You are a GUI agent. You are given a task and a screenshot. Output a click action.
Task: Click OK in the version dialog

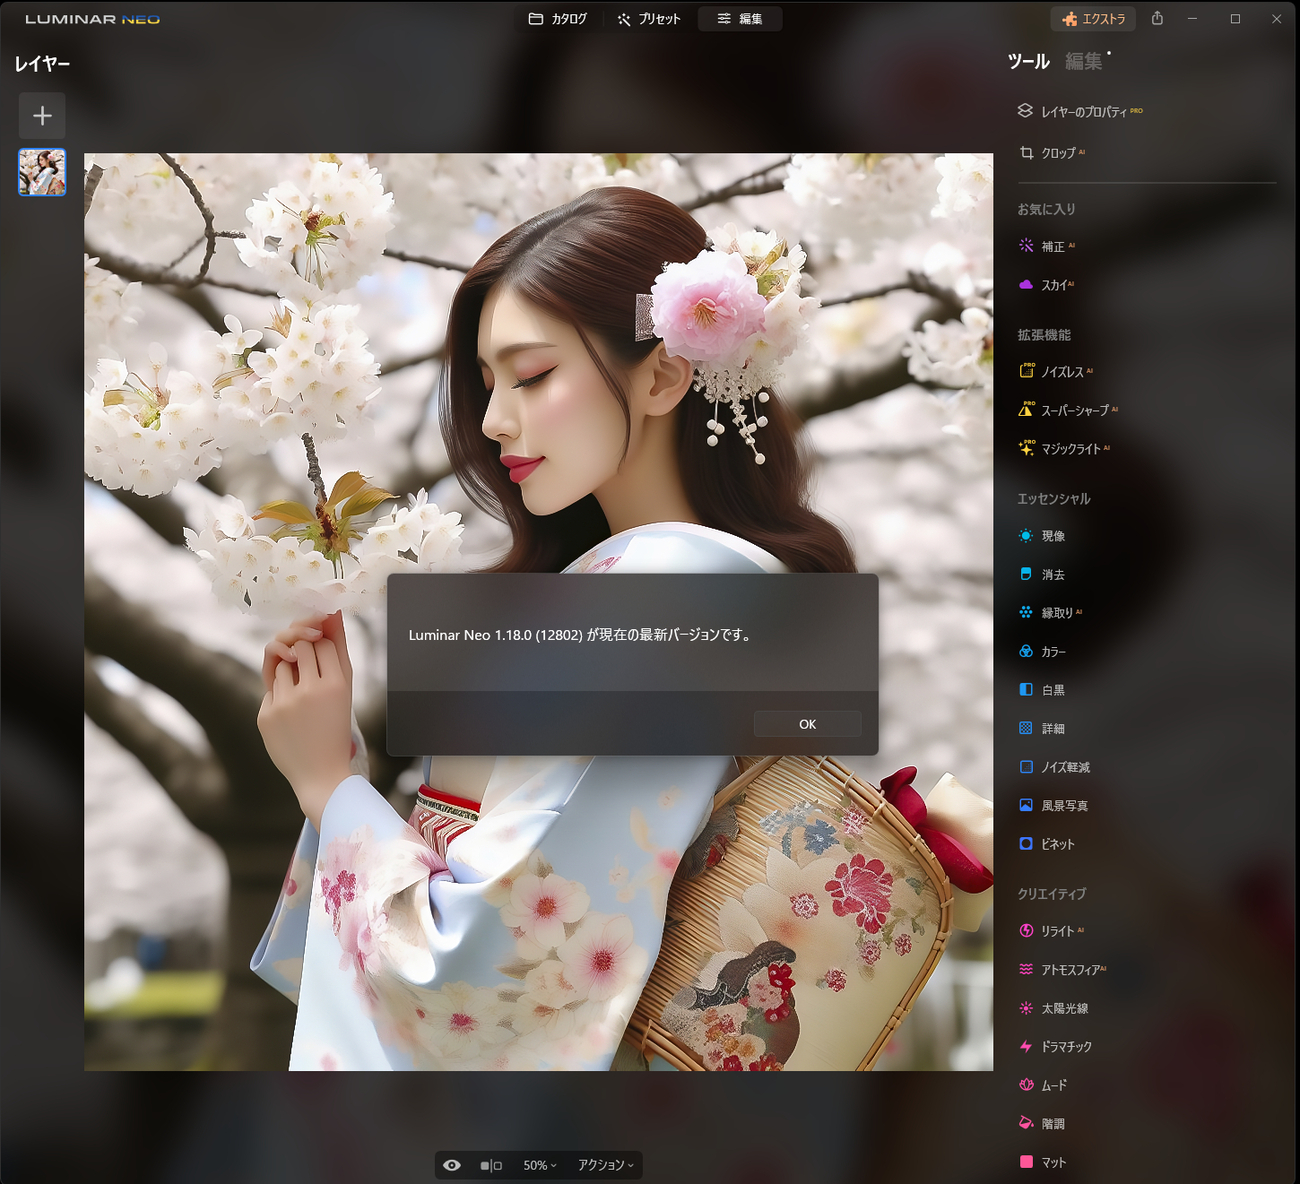tap(807, 724)
